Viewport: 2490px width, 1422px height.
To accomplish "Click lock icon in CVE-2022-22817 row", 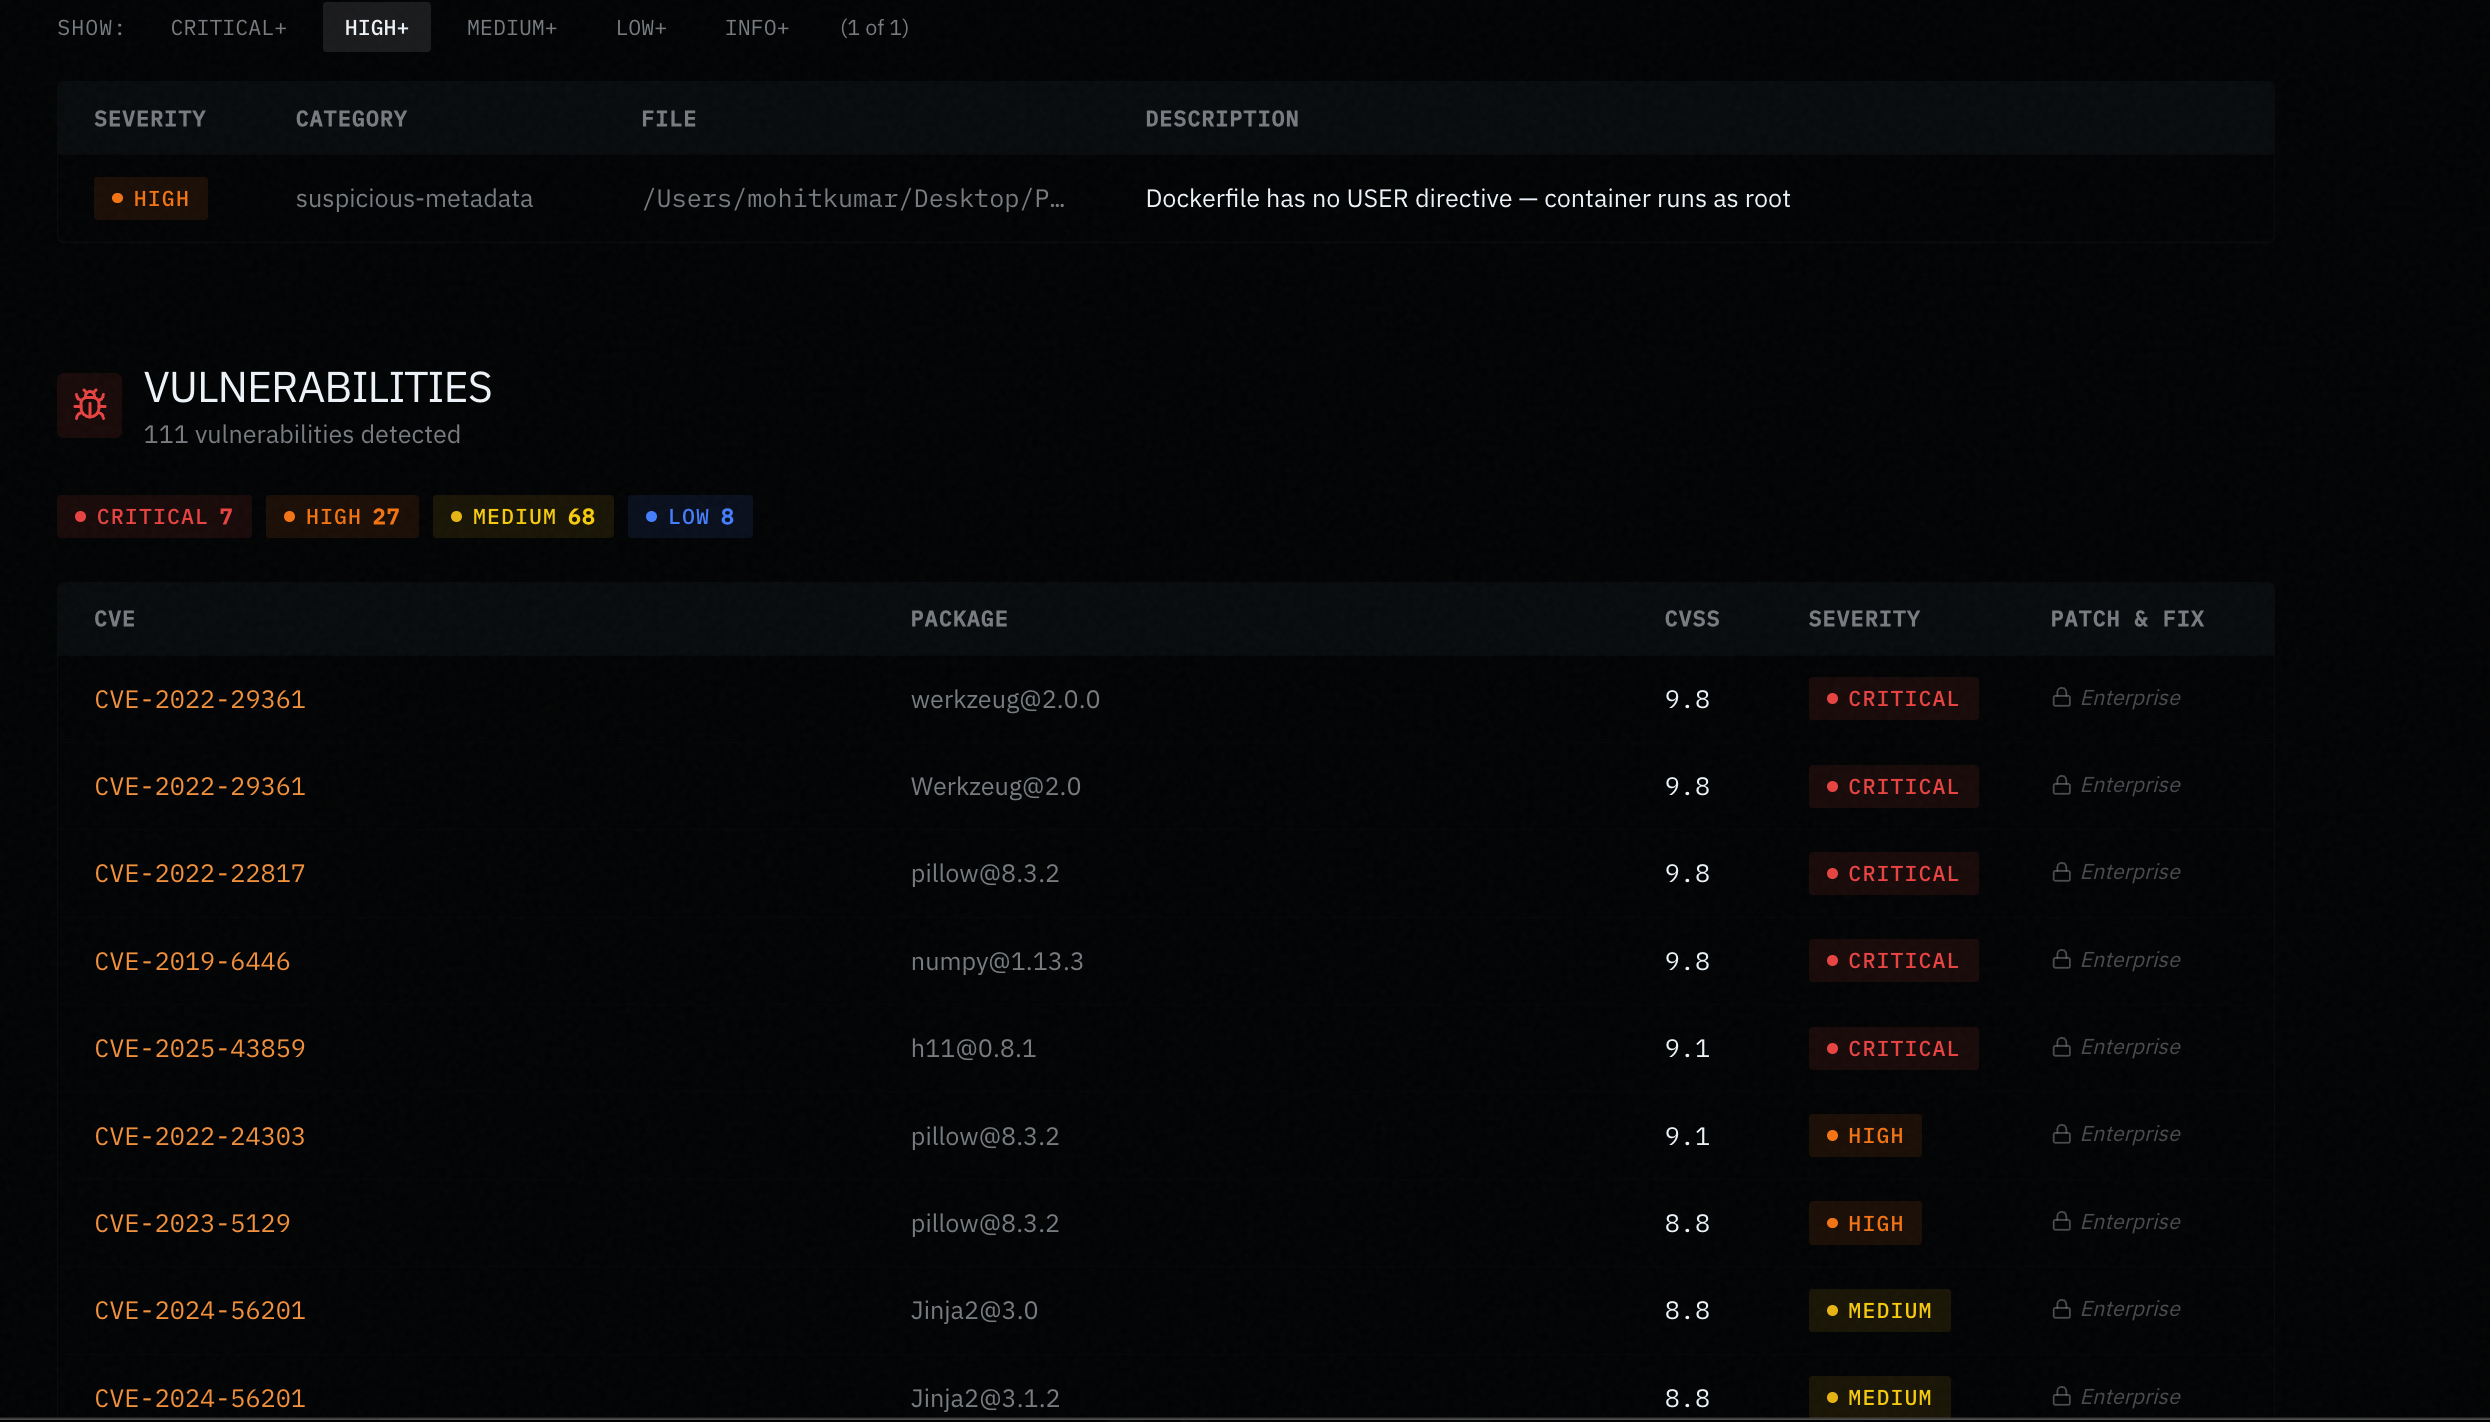I will pyautogui.click(x=2061, y=872).
